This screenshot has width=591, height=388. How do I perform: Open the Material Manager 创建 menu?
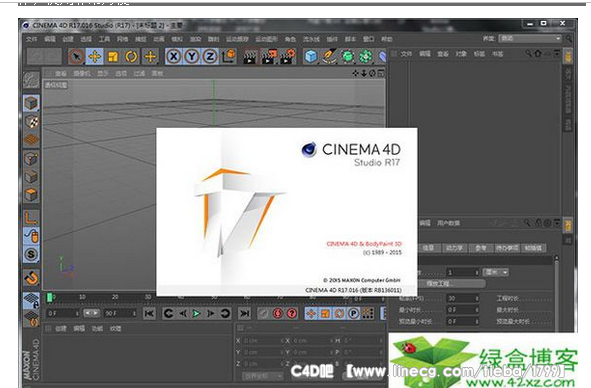[61, 329]
